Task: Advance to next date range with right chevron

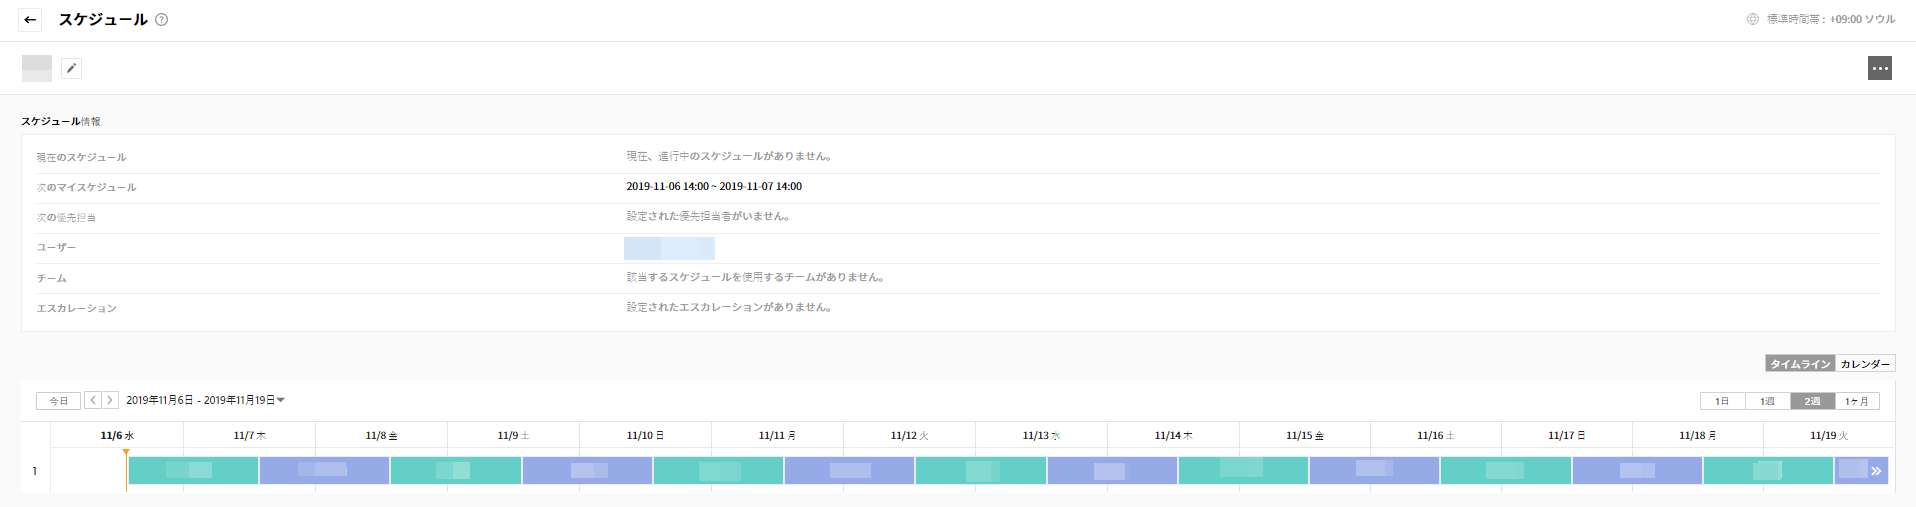Action: (110, 400)
